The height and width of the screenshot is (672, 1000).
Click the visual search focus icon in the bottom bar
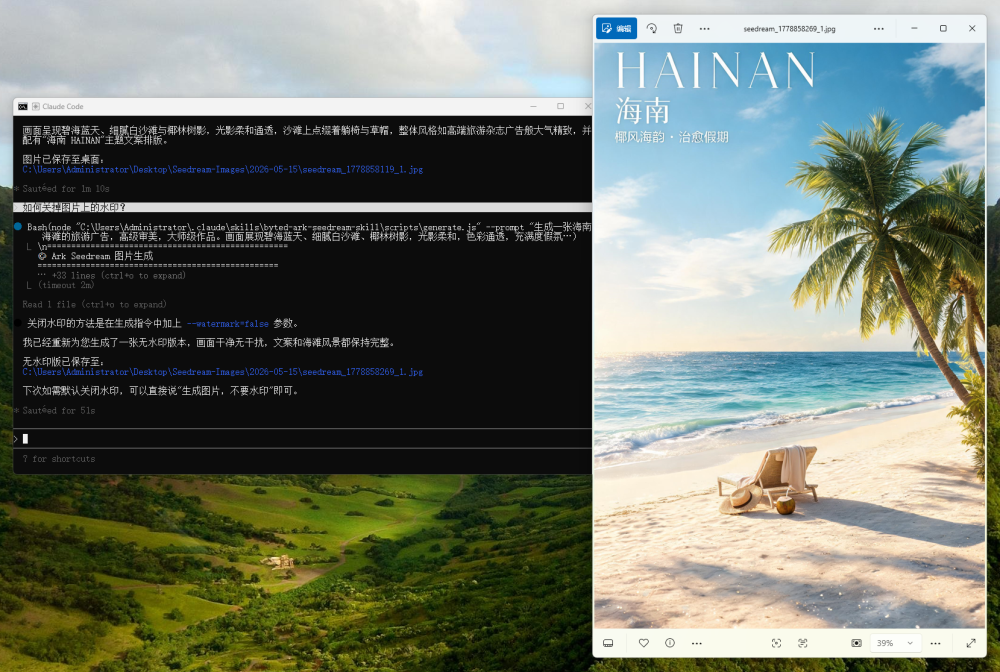click(776, 643)
